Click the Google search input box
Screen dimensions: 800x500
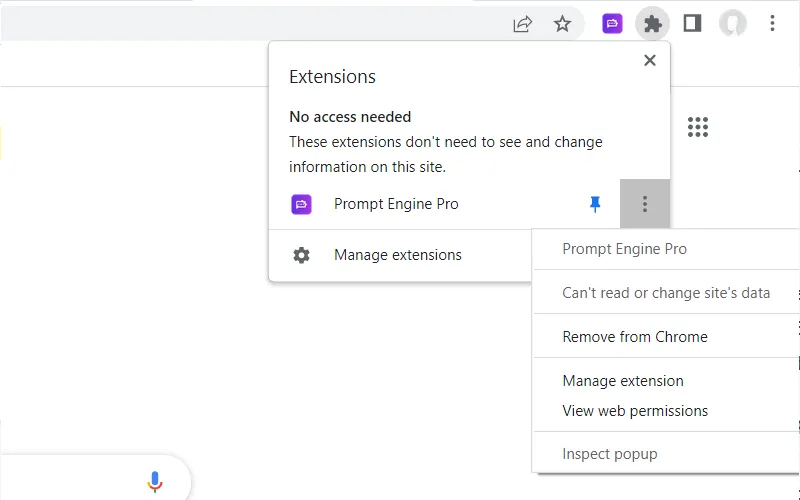(x=70, y=482)
